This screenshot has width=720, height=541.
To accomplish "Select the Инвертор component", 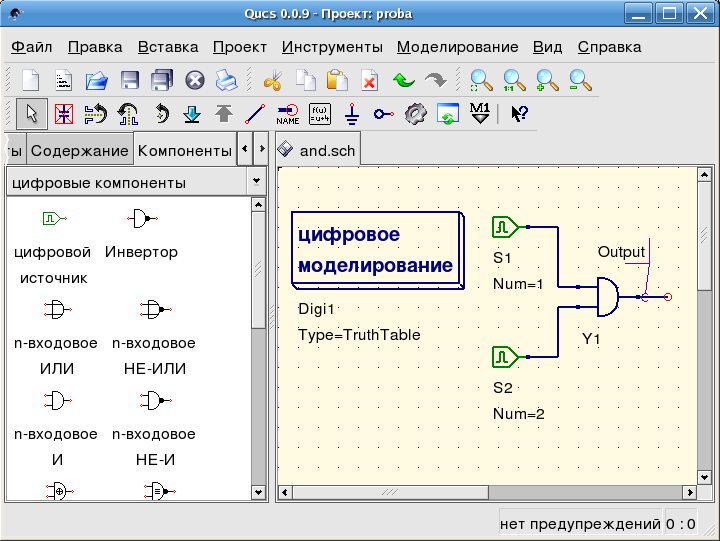I will (x=142, y=235).
